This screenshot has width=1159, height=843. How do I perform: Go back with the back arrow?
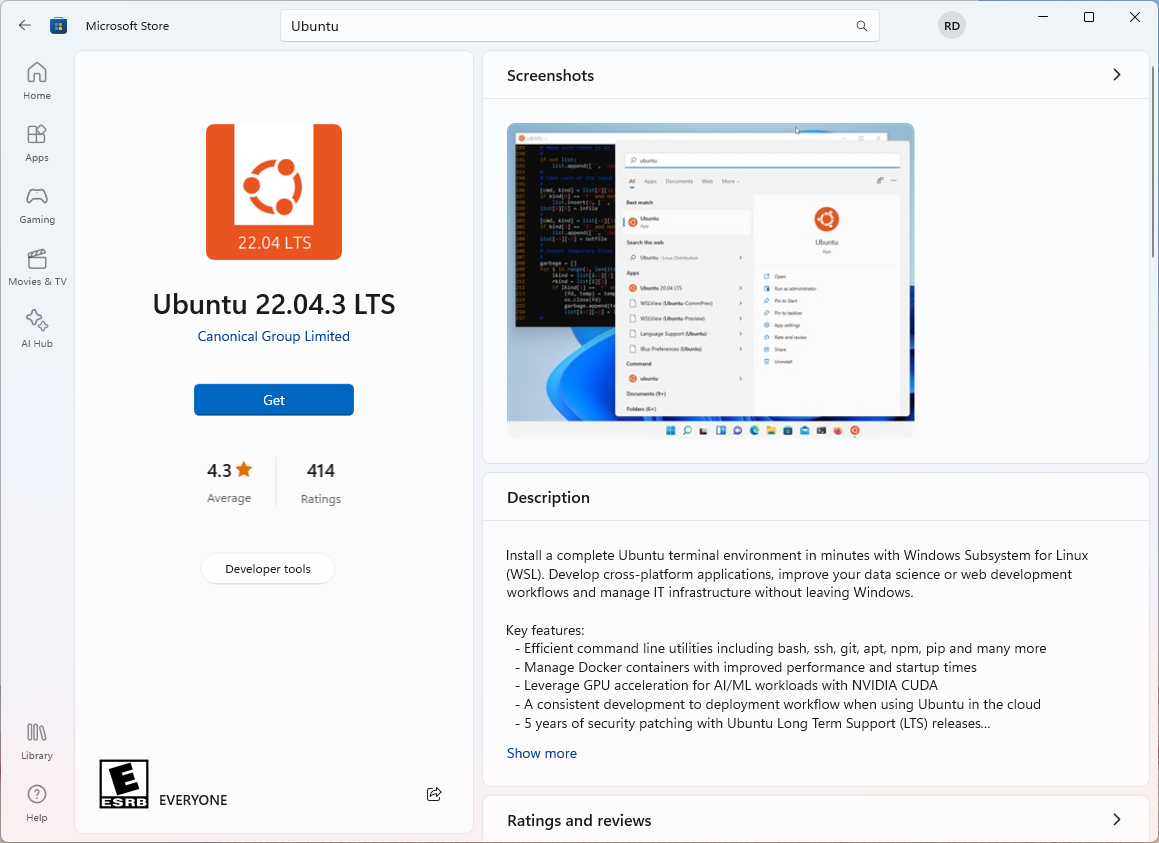[x=24, y=25]
